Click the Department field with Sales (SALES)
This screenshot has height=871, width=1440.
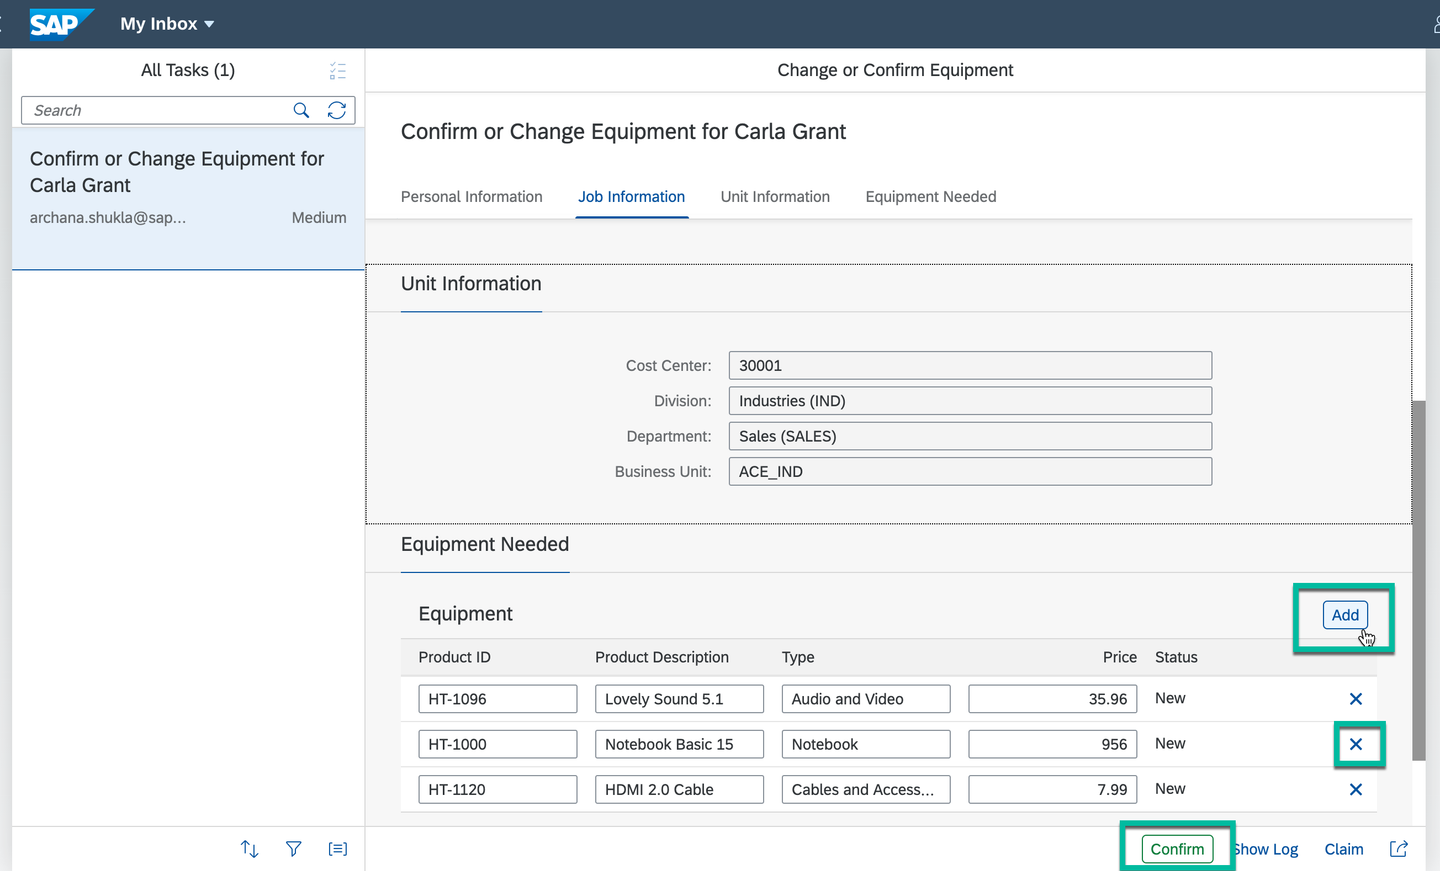(x=970, y=436)
